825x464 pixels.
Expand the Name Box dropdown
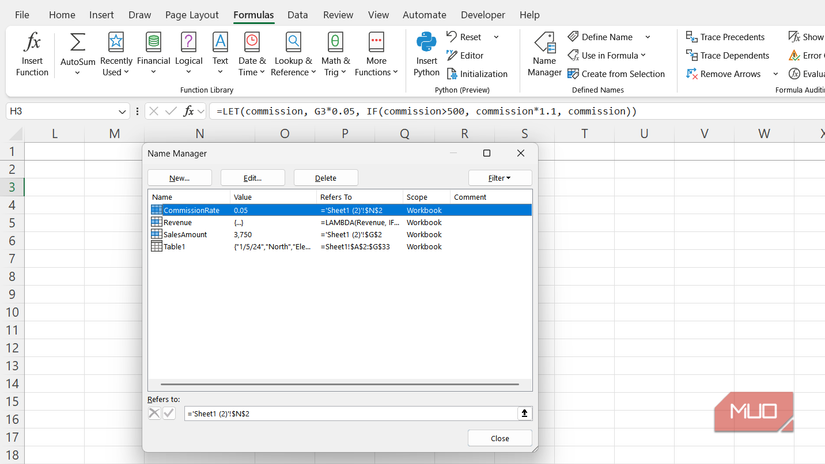pyautogui.click(x=122, y=112)
